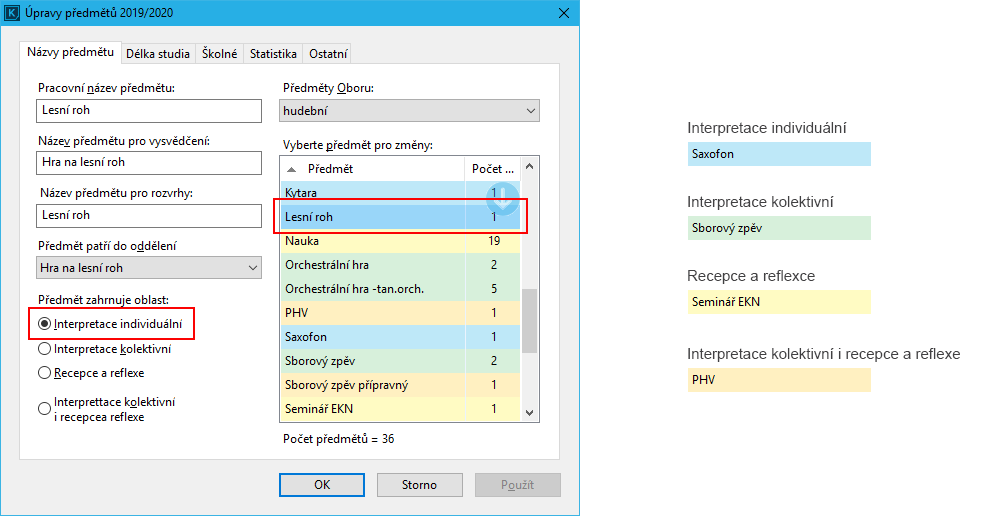Click the Pracovní název předmětu text field
1000x516 pixels.
point(146,111)
